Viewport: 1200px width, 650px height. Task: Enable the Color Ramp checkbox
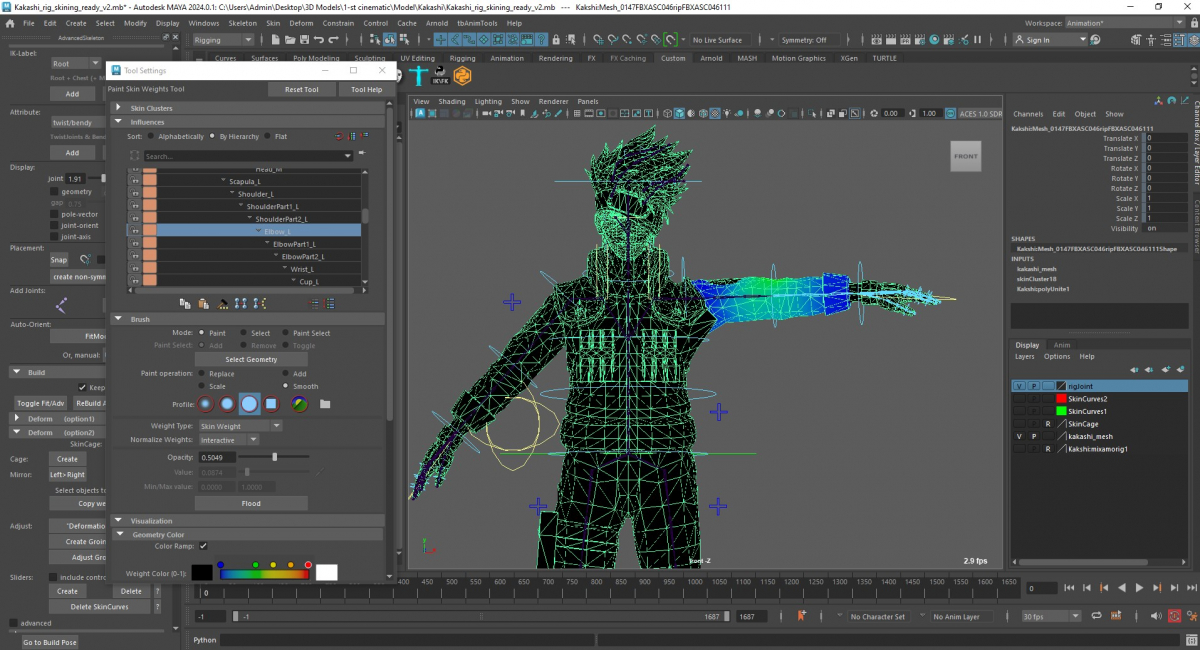pos(203,546)
